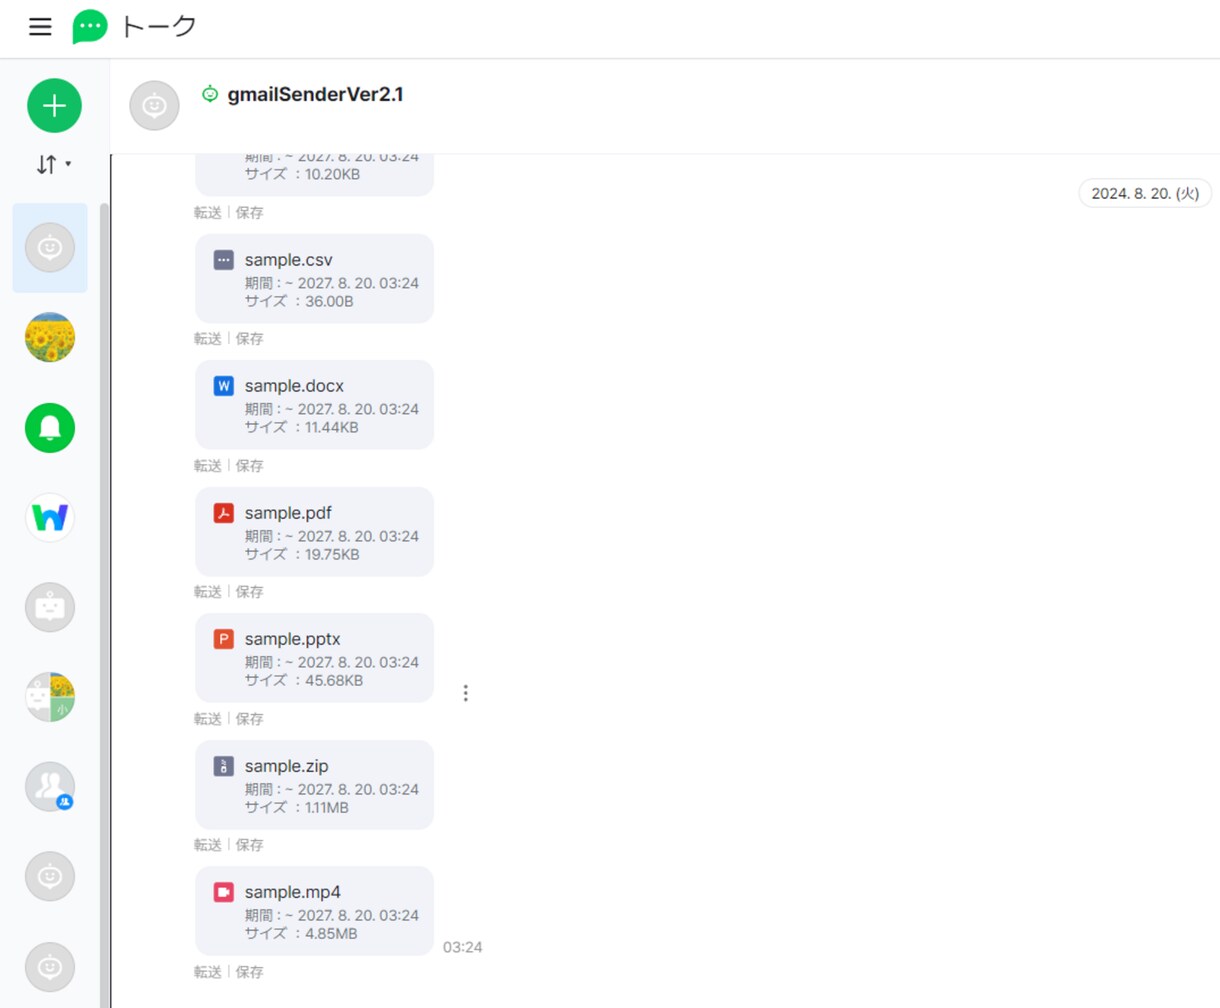1220x1008 pixels.
Task: Click the 11.44KB size of sample.docx
Action: pyautogui.click(x=331, y=427)
